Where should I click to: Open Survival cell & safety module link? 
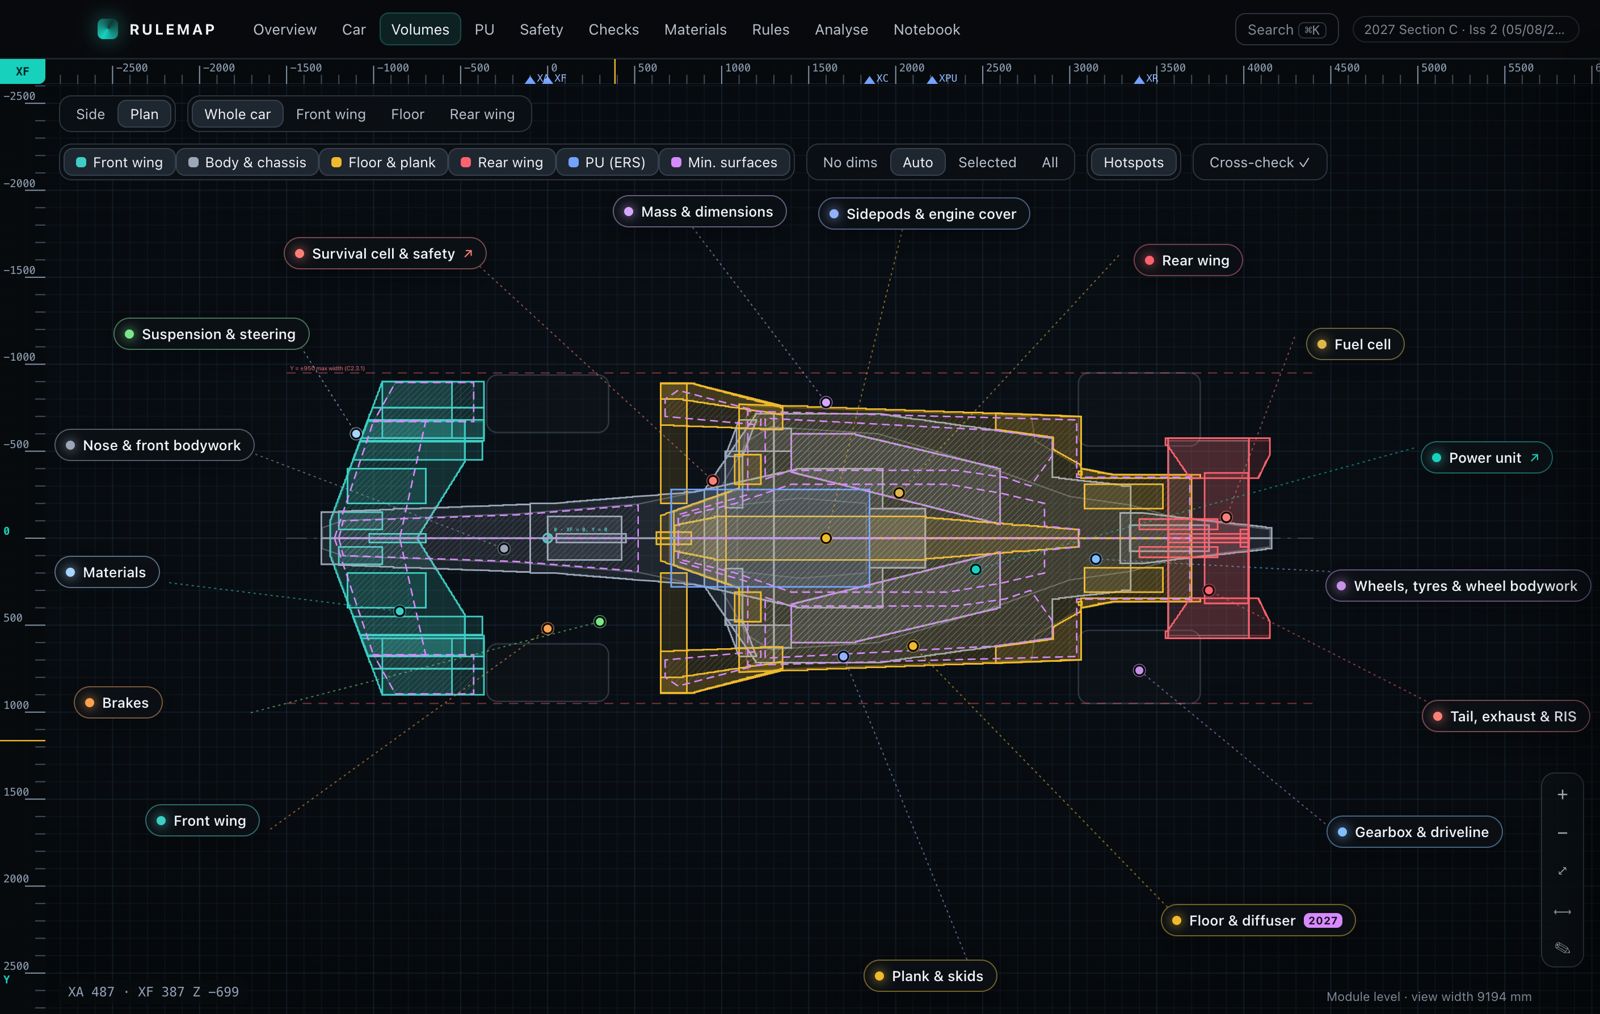coord(385,254)
